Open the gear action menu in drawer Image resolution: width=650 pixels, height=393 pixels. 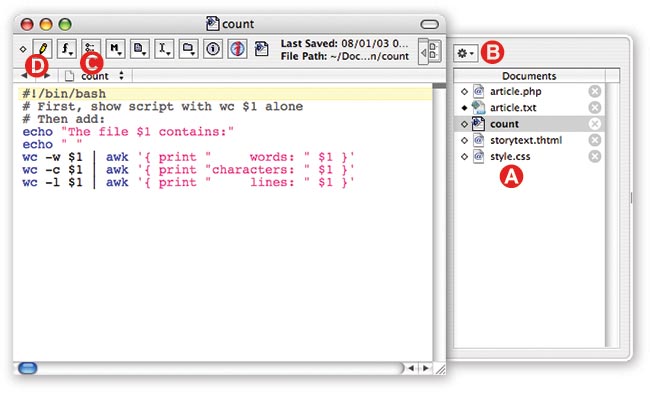pyautogui.click(x=466, y=53)
